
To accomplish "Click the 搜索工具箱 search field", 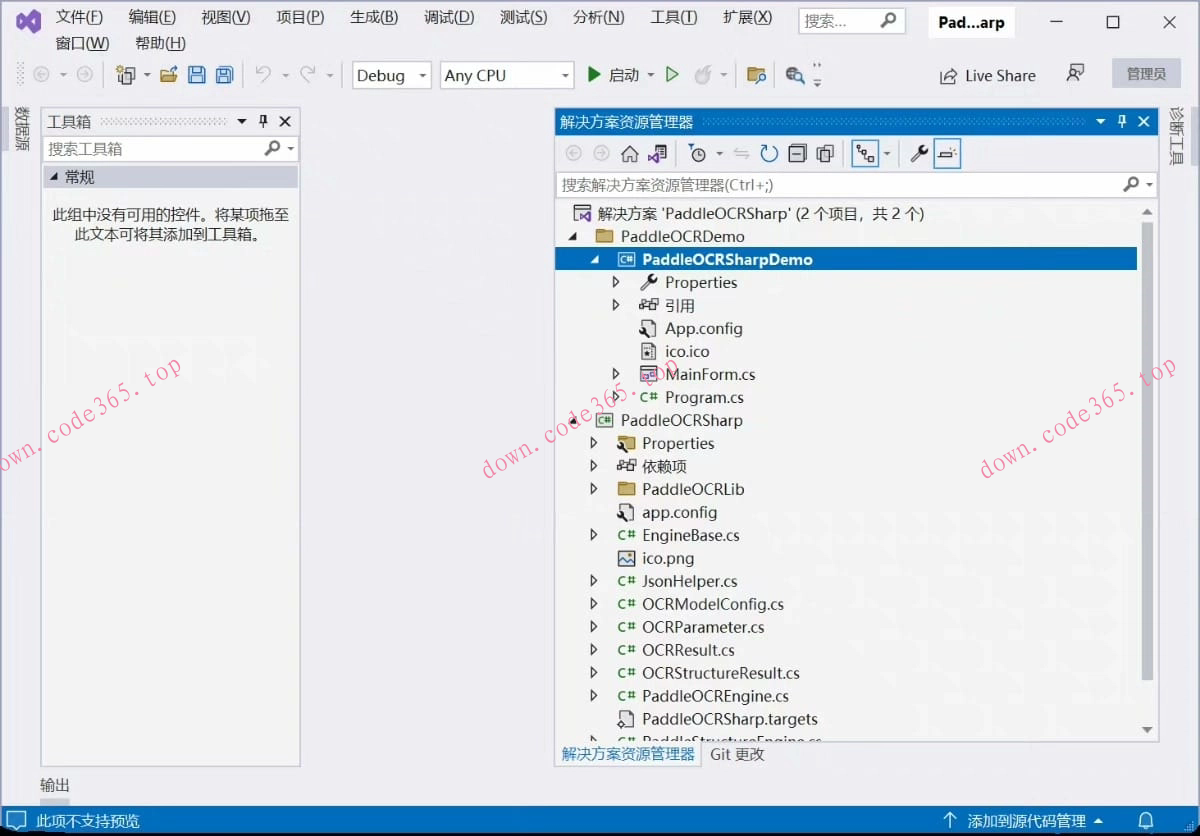I will [x=153, y=148].
